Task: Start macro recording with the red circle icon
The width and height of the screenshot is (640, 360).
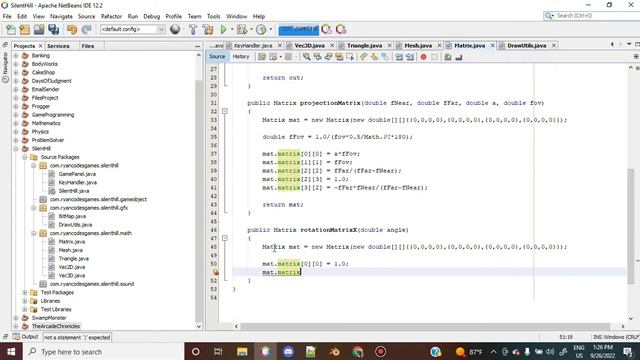Action: click(423, 57)
